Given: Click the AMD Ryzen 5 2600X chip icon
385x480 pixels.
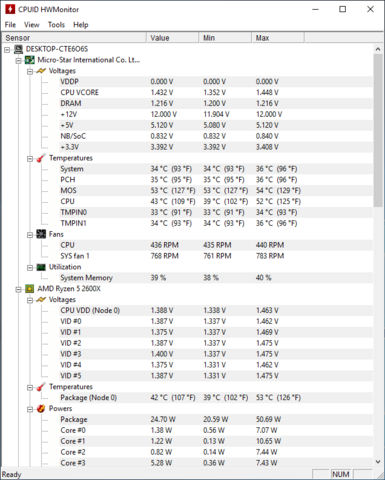Looking at the screenshot, I should pyautogui.click(x=30, y=289).
